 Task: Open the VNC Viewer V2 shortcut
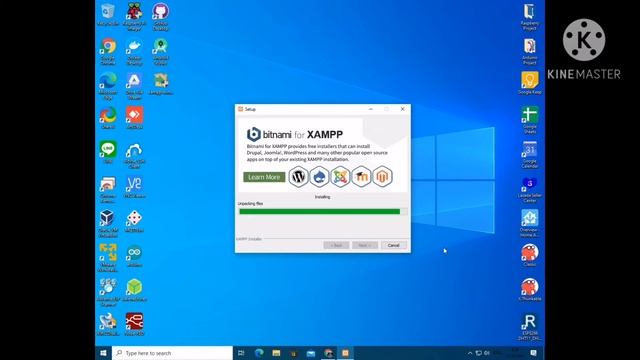tap(134, 184)
